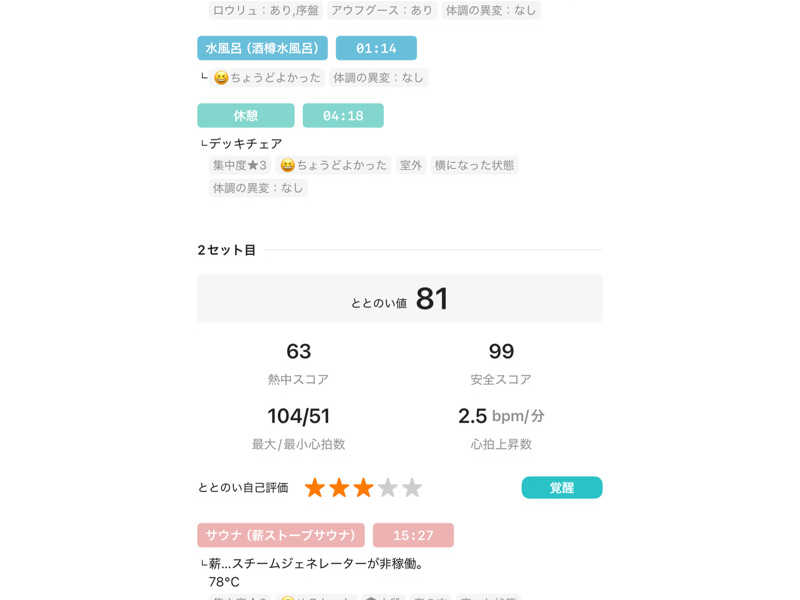Click the second orange rating star

click(339, 488)
